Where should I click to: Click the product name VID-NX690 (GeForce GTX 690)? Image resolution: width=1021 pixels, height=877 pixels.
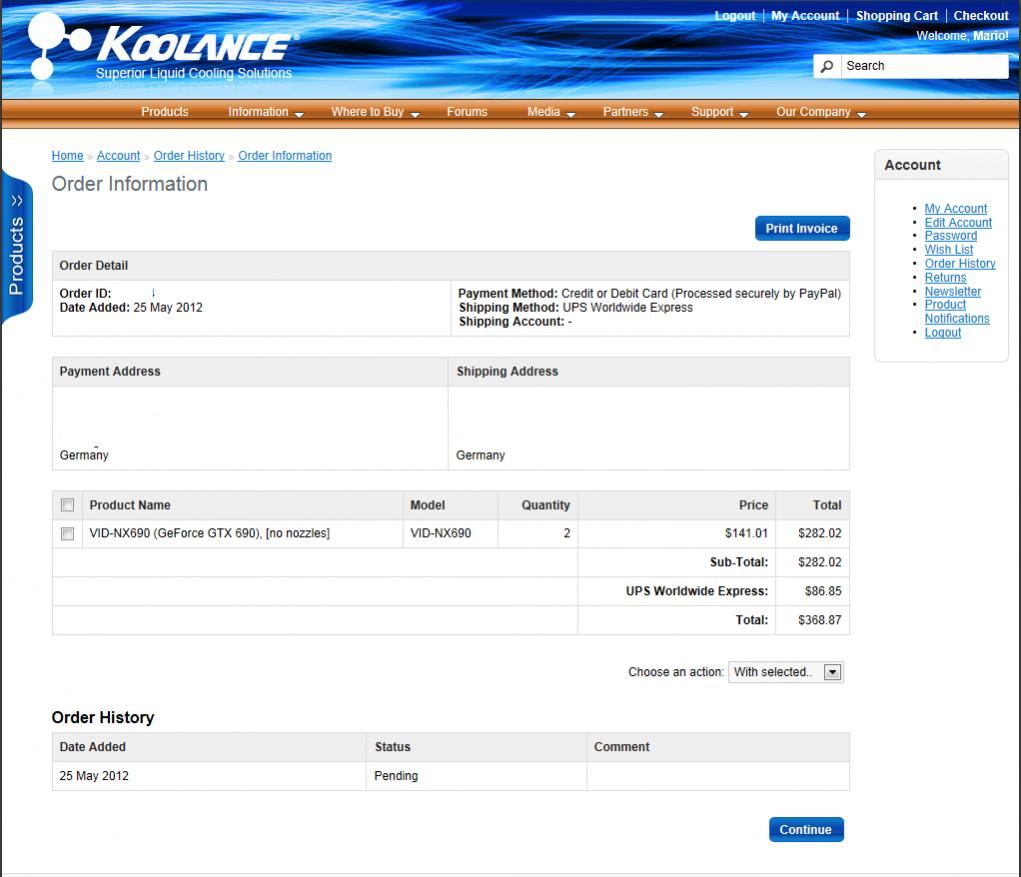coord(209,533)
